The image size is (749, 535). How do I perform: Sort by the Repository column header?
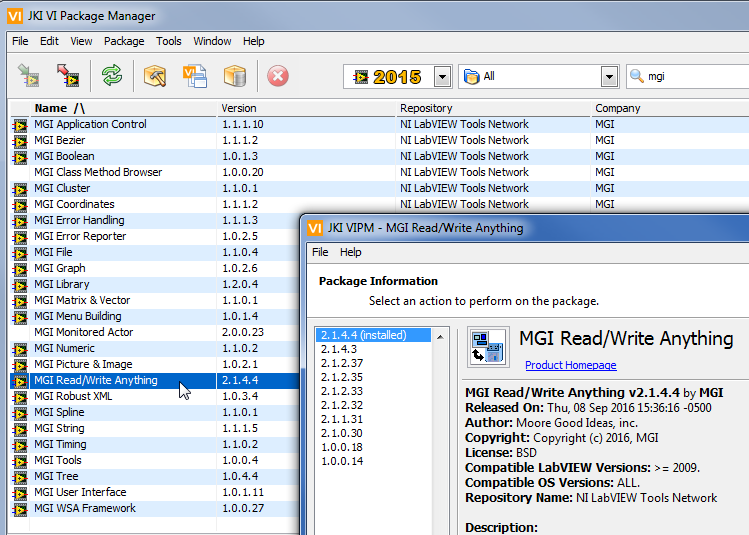tap(494, 108)
